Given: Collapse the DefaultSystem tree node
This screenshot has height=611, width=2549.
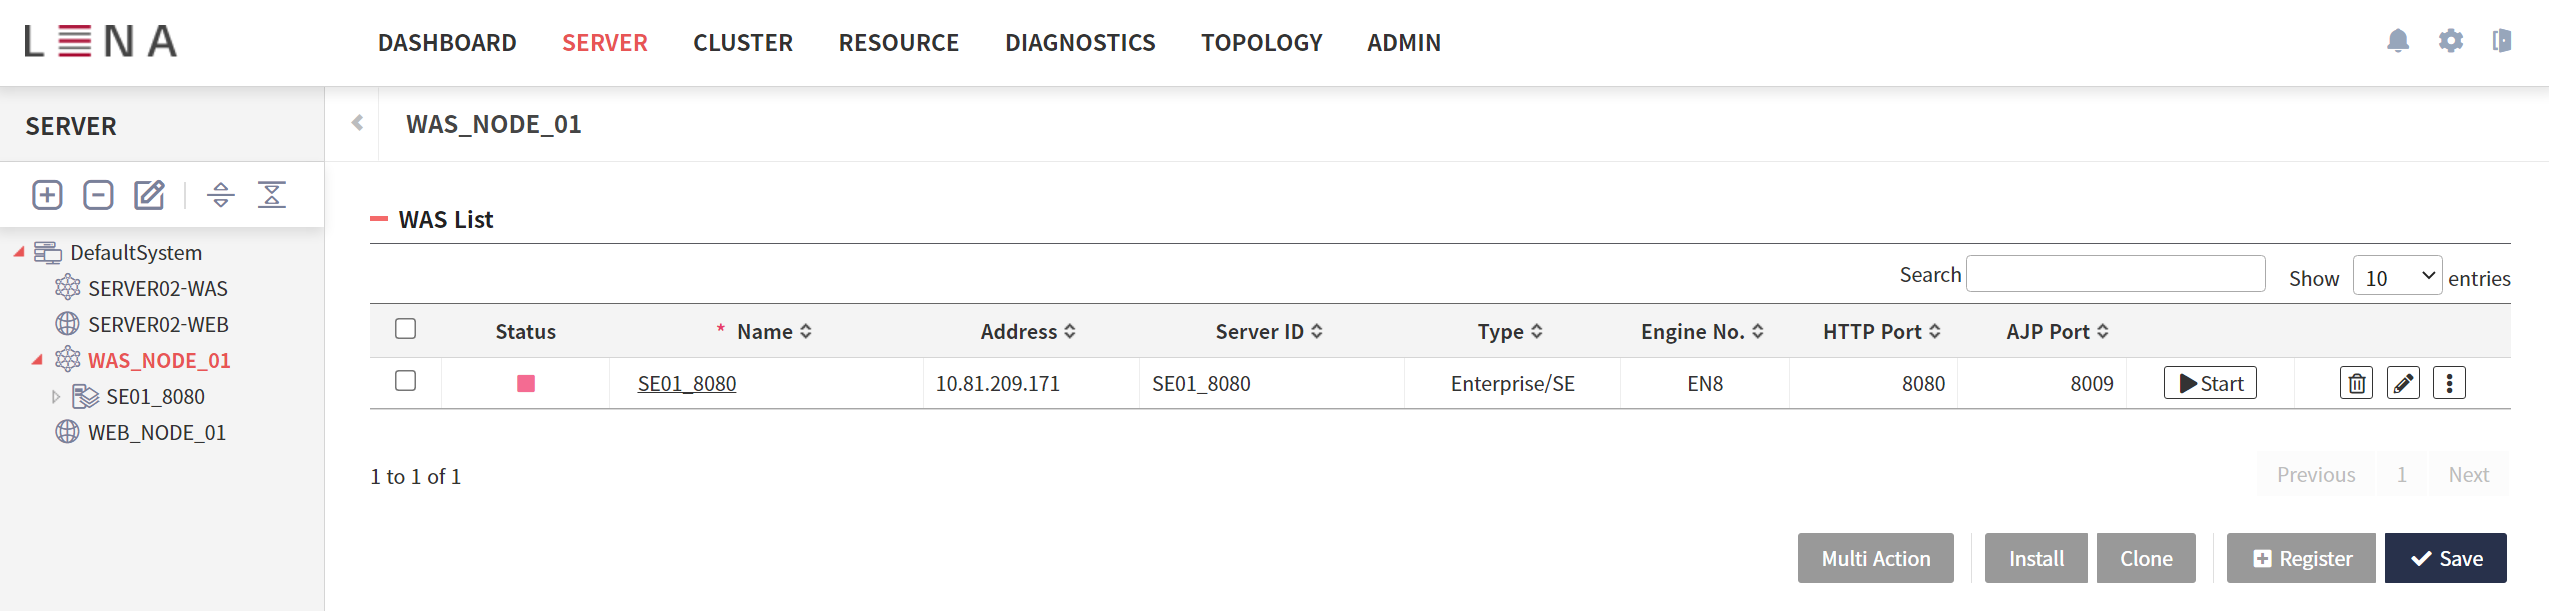Looking at the screenshot, I should [19, 252].
